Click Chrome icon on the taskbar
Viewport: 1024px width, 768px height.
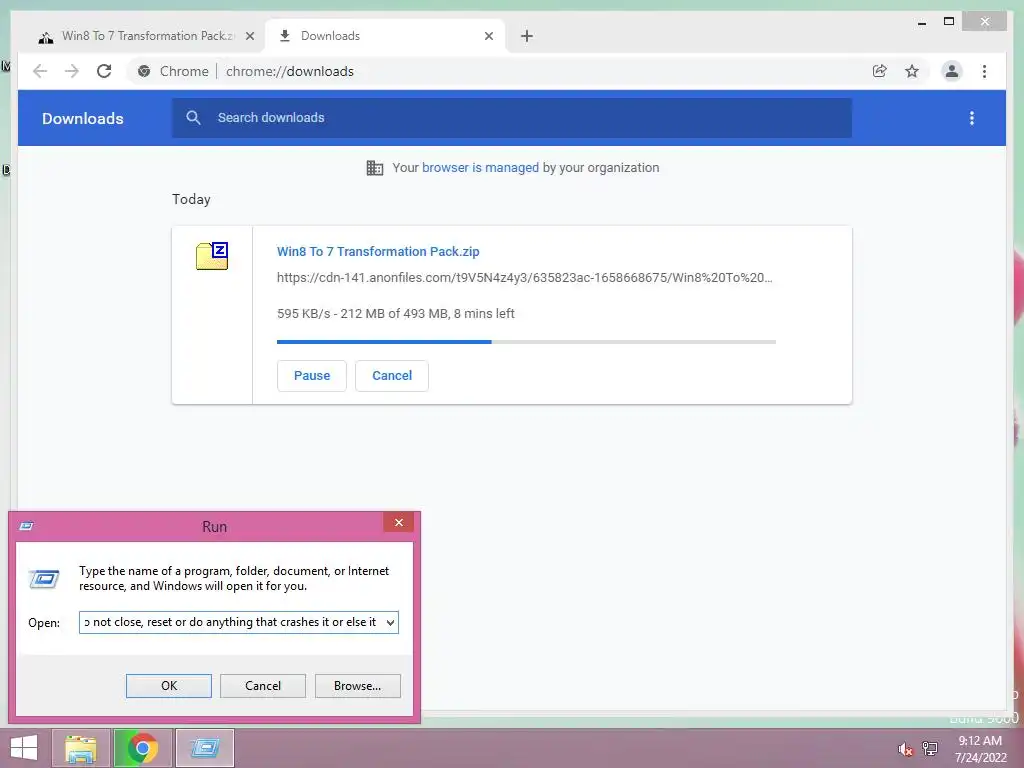tap(142, 748)
